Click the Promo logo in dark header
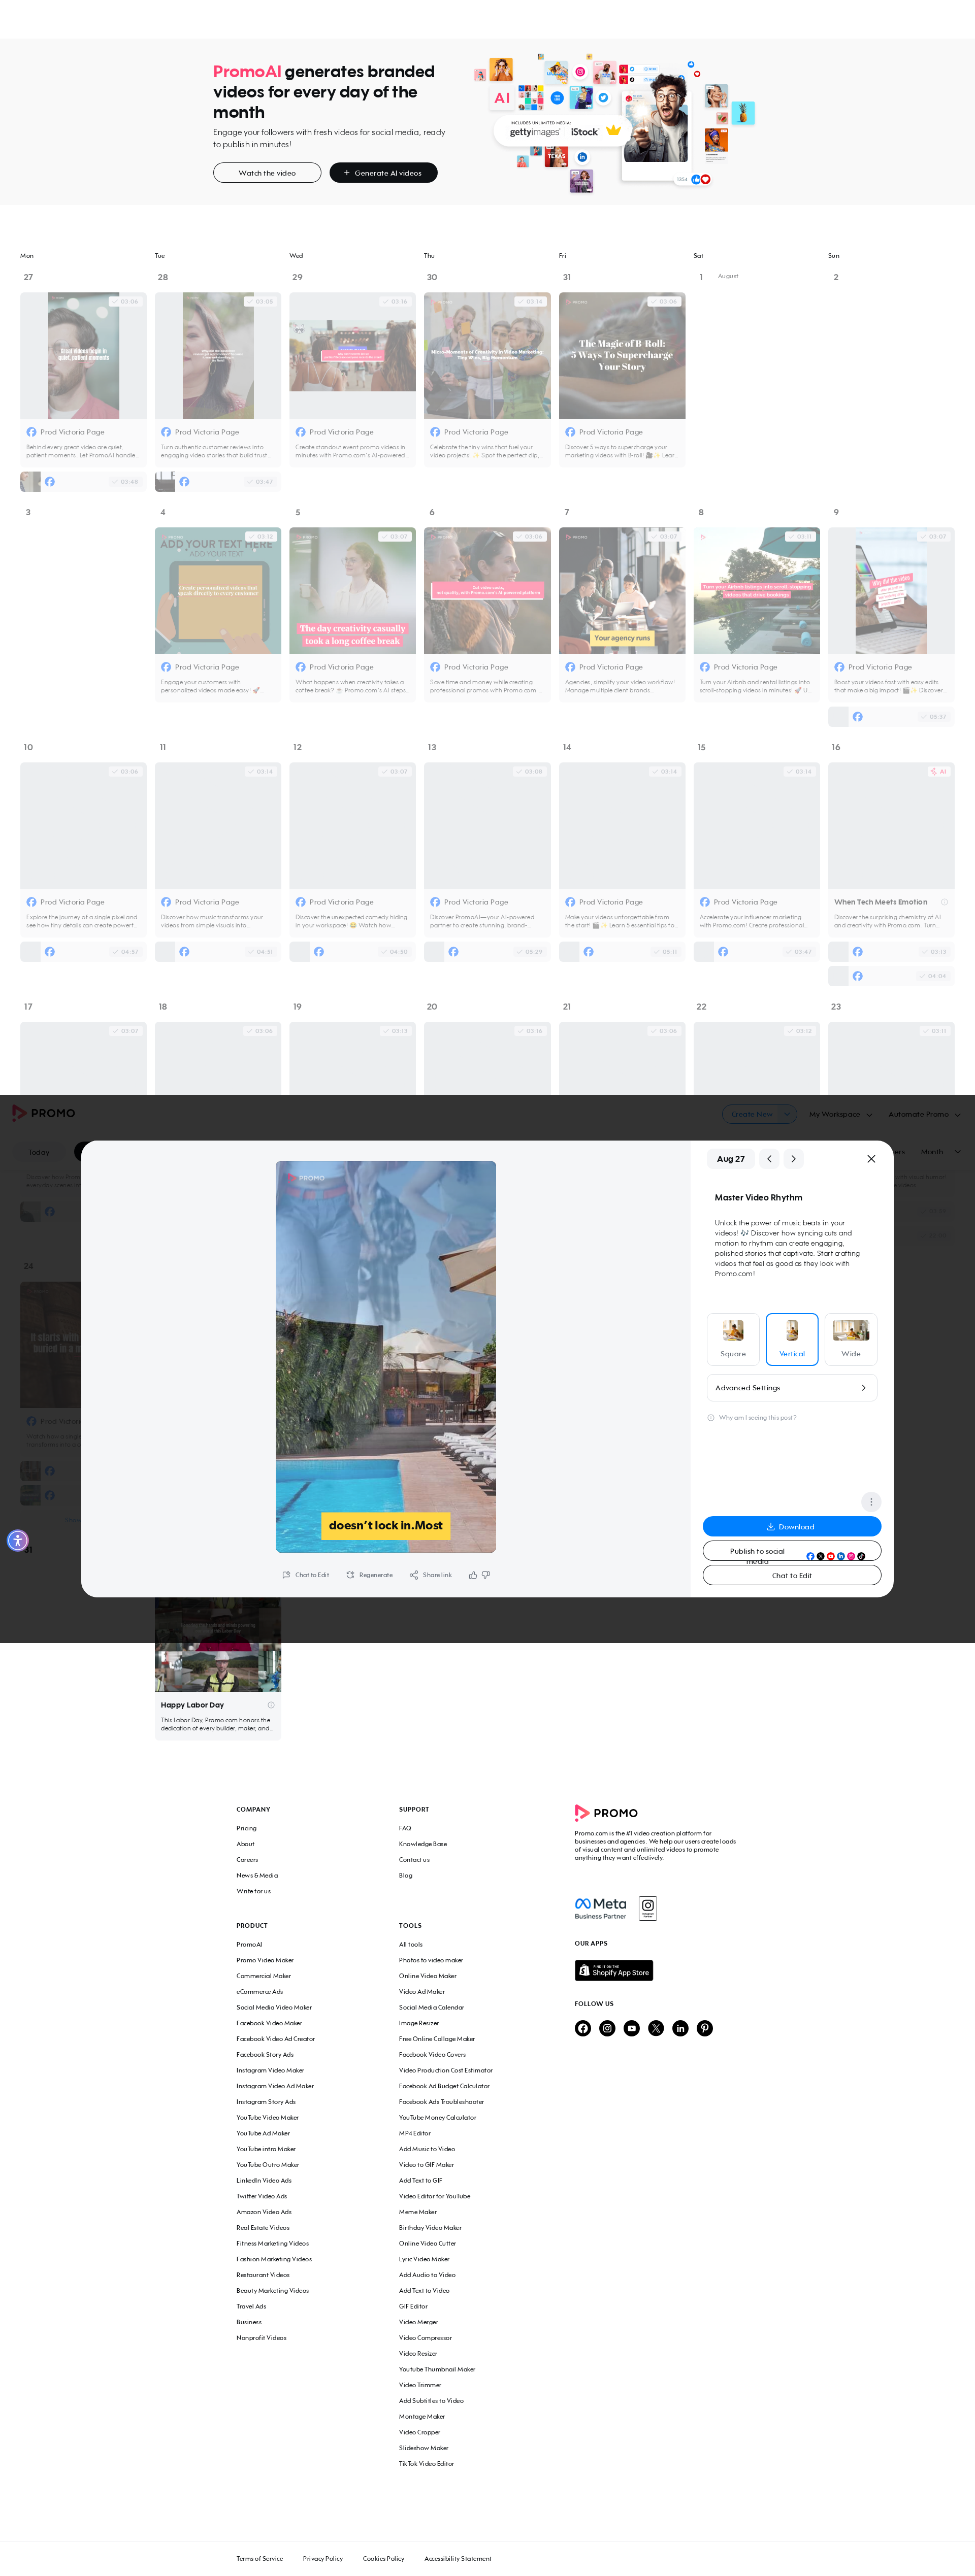Image resolution: width=975 pixels, height=2576 pixels. click(x=43, y=1112)
